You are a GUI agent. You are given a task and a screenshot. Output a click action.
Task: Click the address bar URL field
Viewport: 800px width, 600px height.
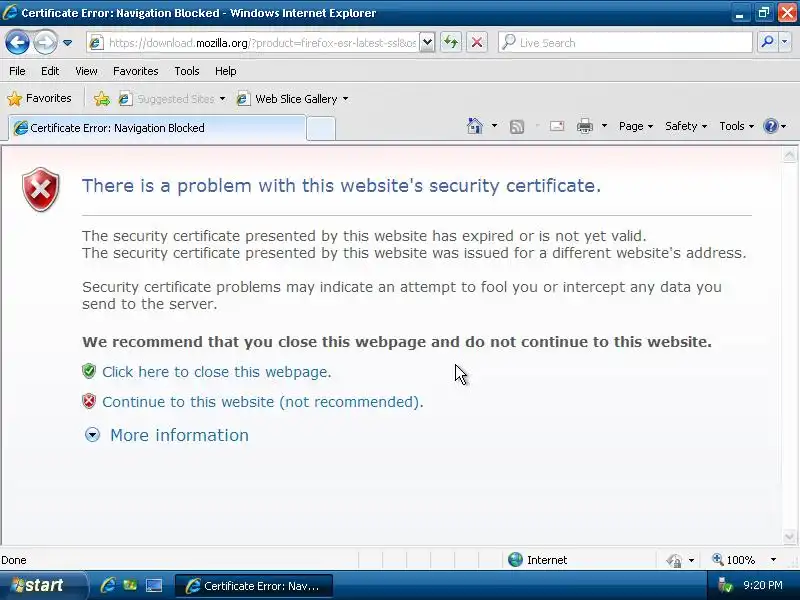[x=263, y=43]
